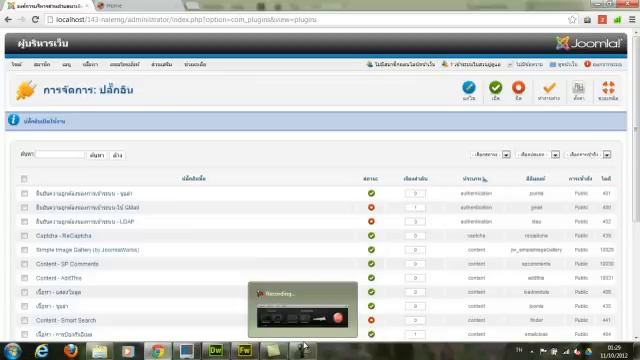The image size is (640, 360).
Task: Click the blue info icon in message bar
Action: 13,120
